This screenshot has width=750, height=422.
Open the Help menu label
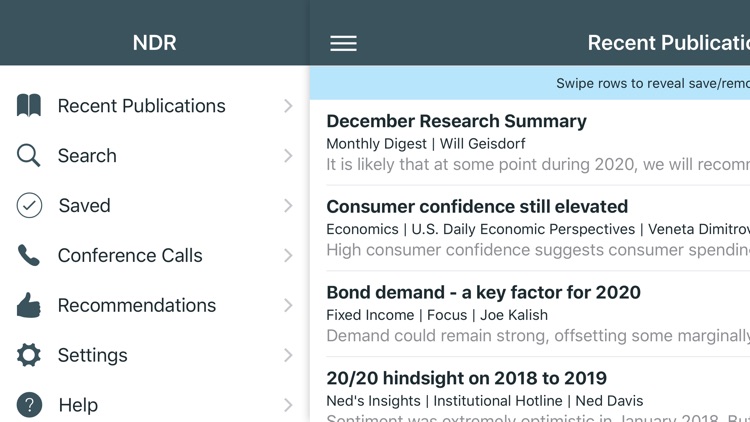point(78,405)
